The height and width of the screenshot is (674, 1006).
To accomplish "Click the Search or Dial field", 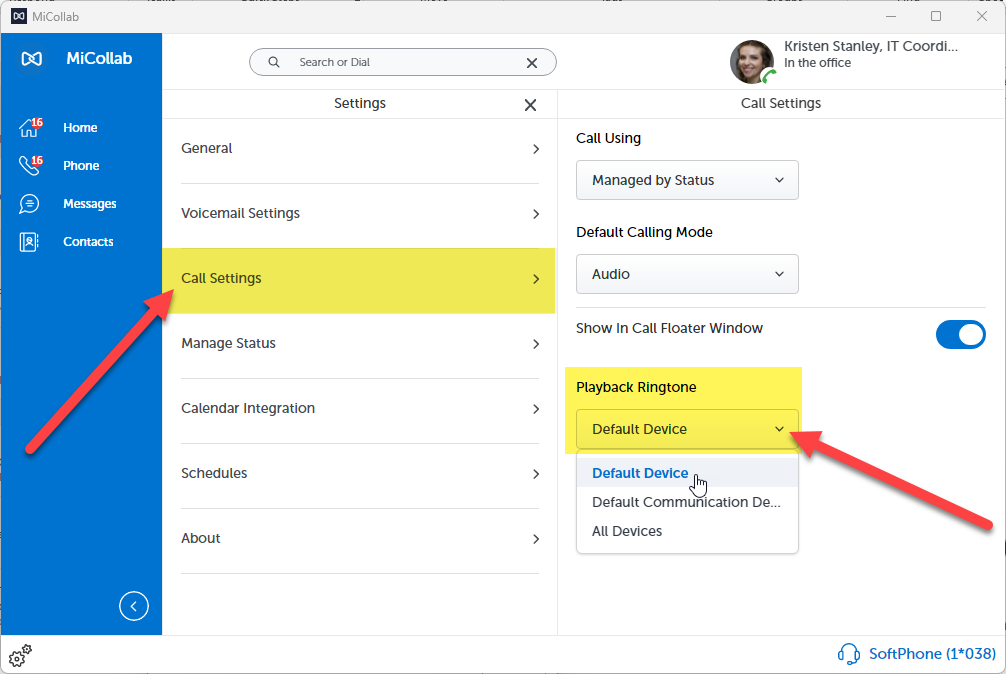I will pos(400,62).
